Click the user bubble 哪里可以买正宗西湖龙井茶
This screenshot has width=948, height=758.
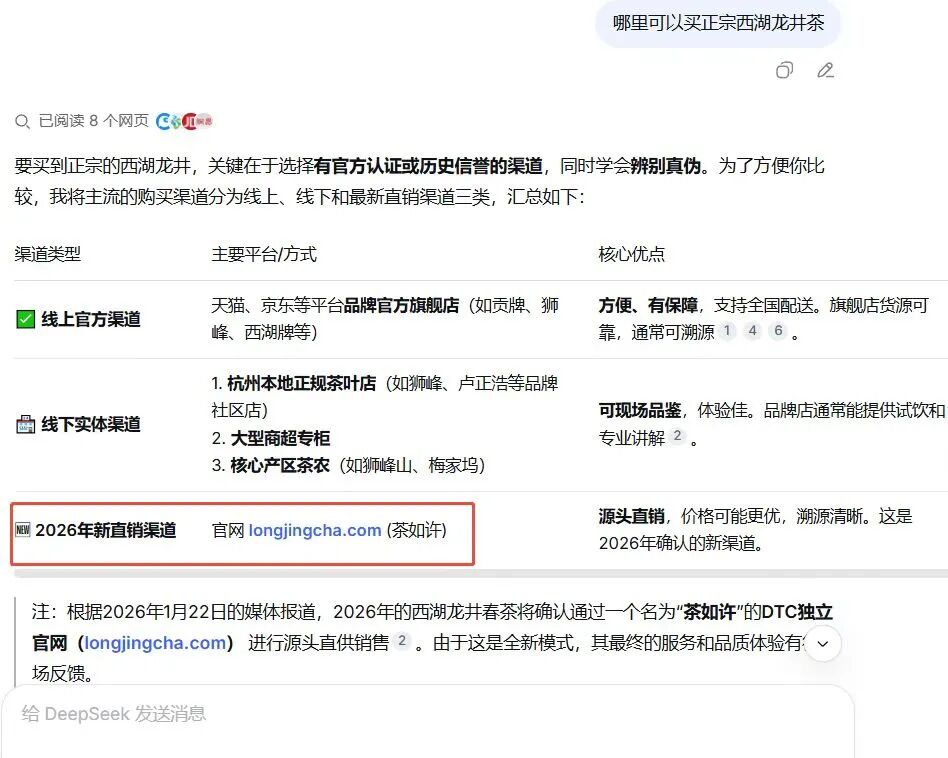pyautogui.click(x=718, y=23)
